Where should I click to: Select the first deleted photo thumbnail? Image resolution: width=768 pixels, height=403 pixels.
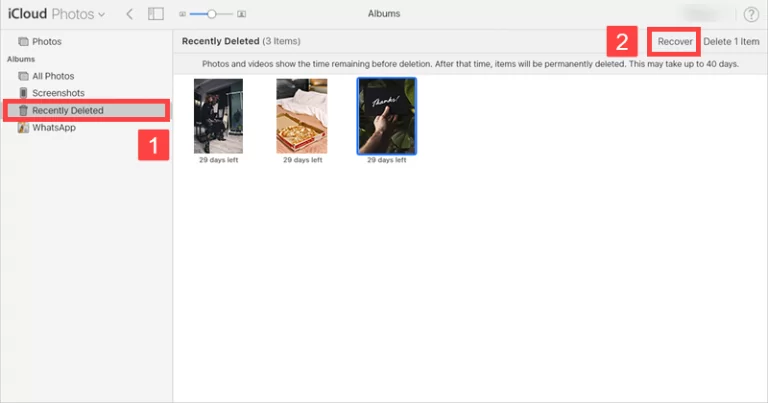(218, 116)
